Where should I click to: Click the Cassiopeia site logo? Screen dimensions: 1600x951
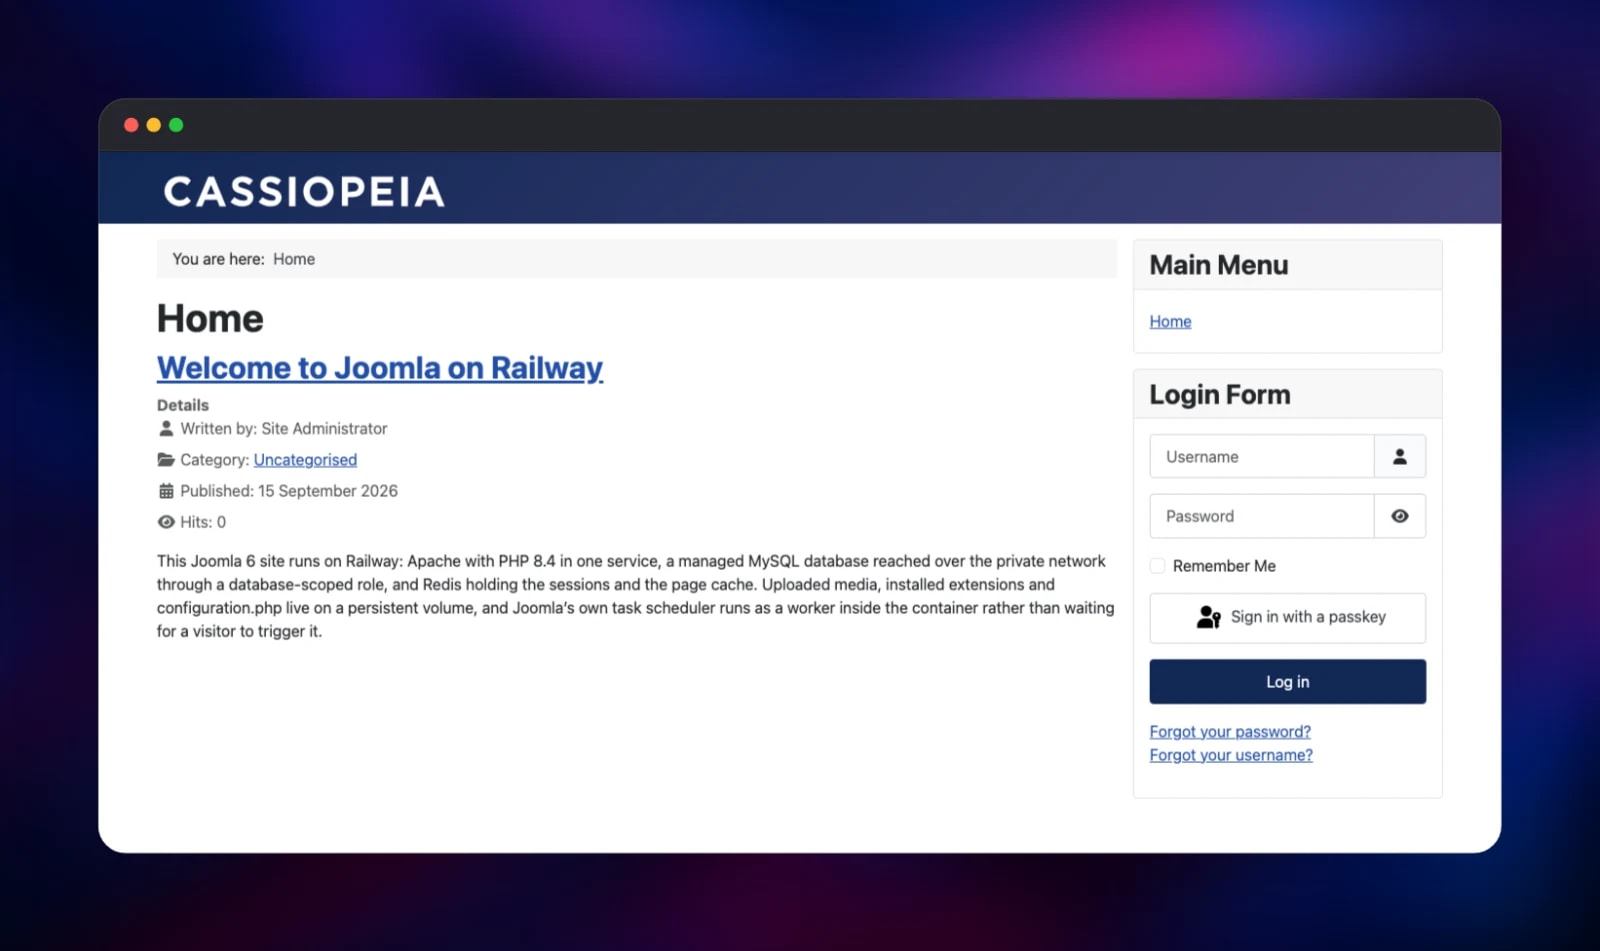click(304, 192)
